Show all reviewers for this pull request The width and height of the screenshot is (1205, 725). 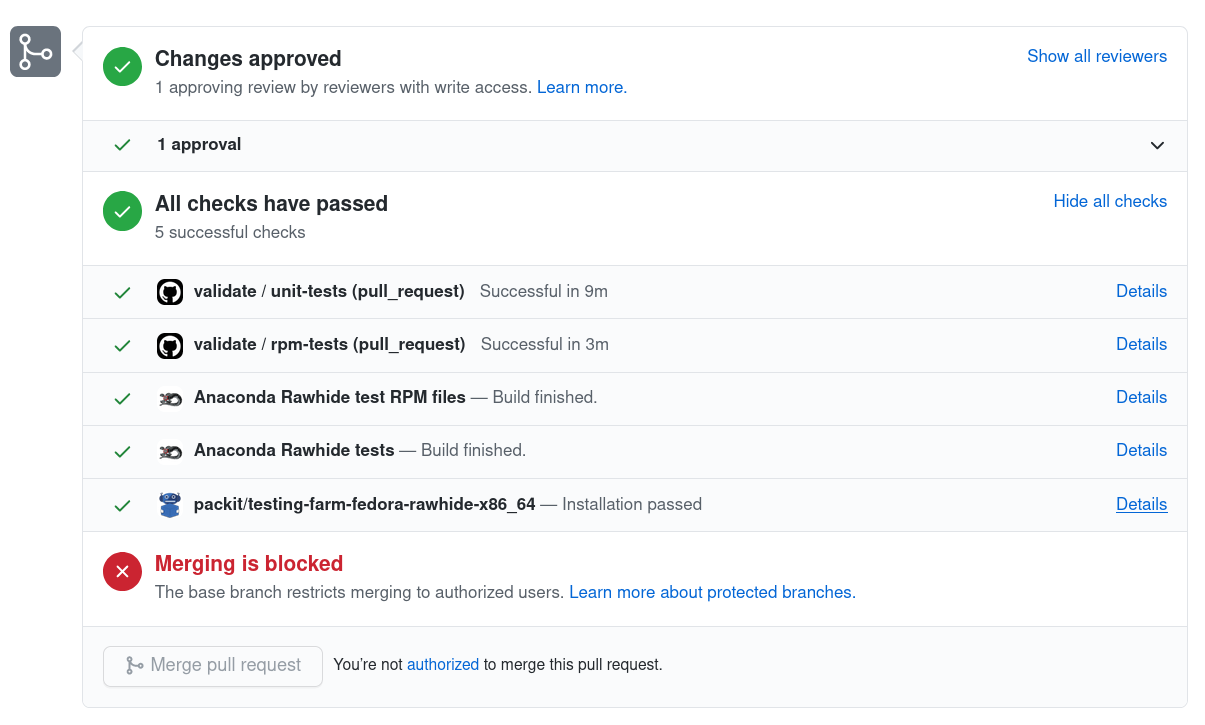[1096, 56]
